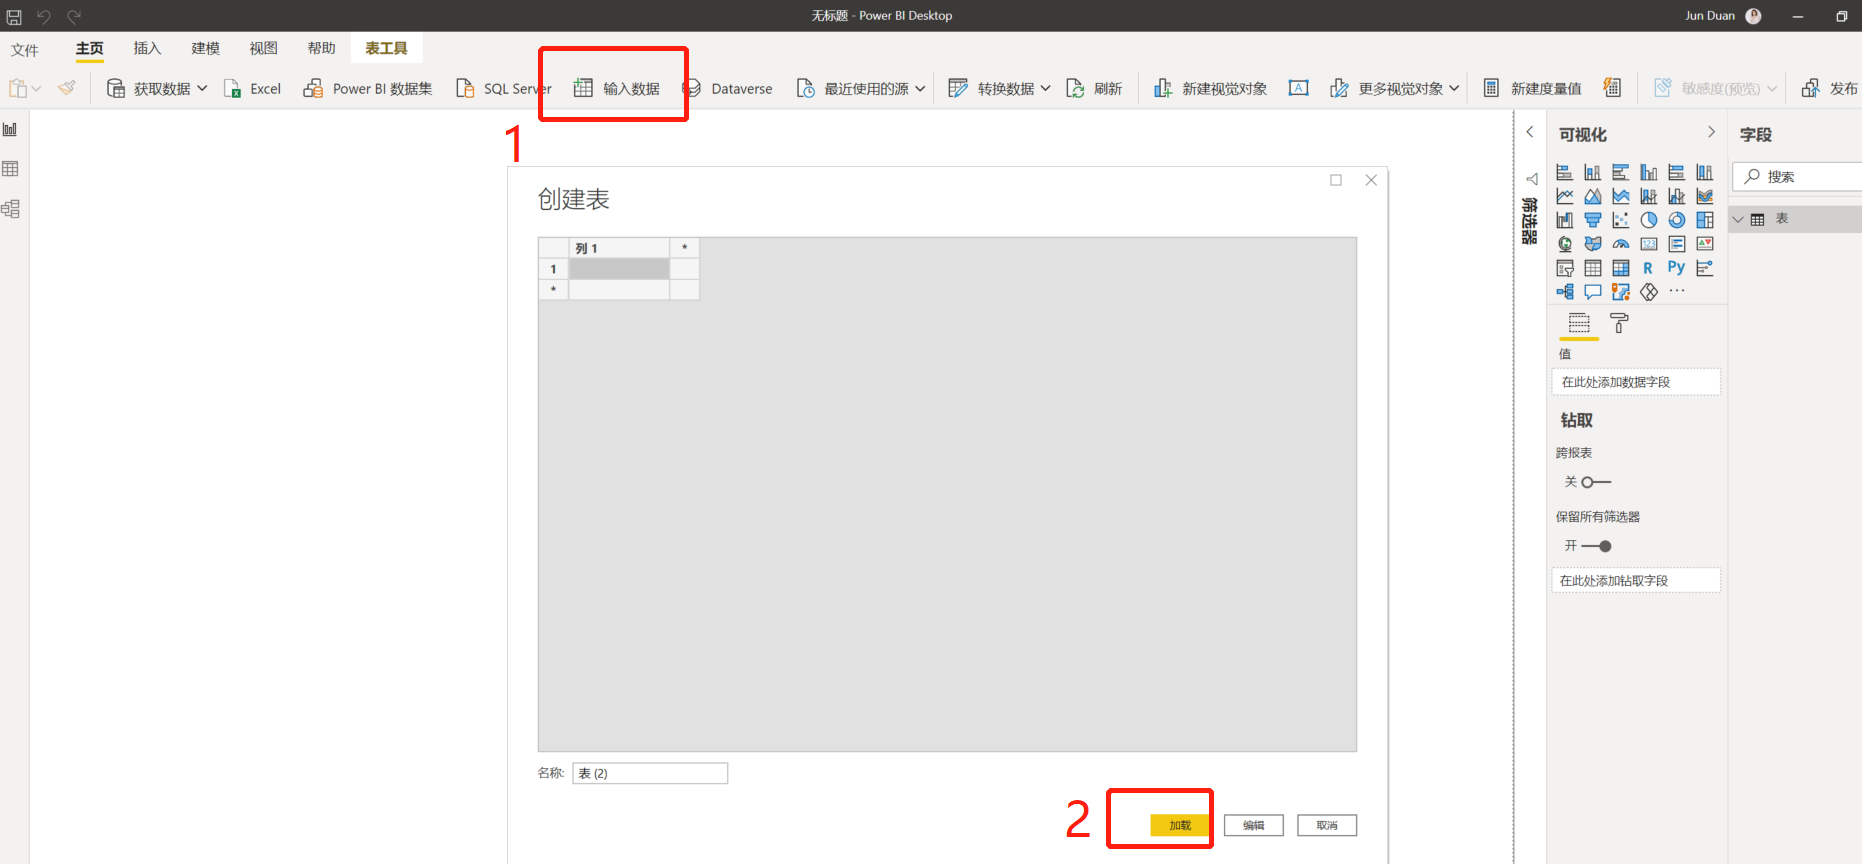
Task: Click 输入数据 in the ribbon
Action: [616, 88]
